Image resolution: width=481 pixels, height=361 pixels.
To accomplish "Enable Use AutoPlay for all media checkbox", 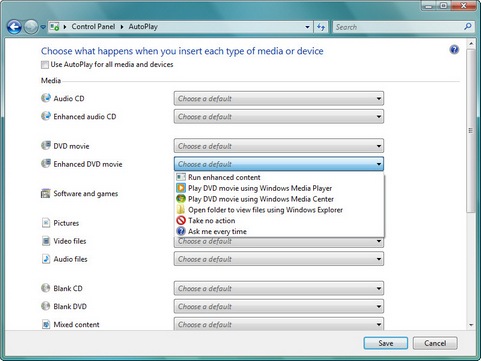I will [45, 65].
